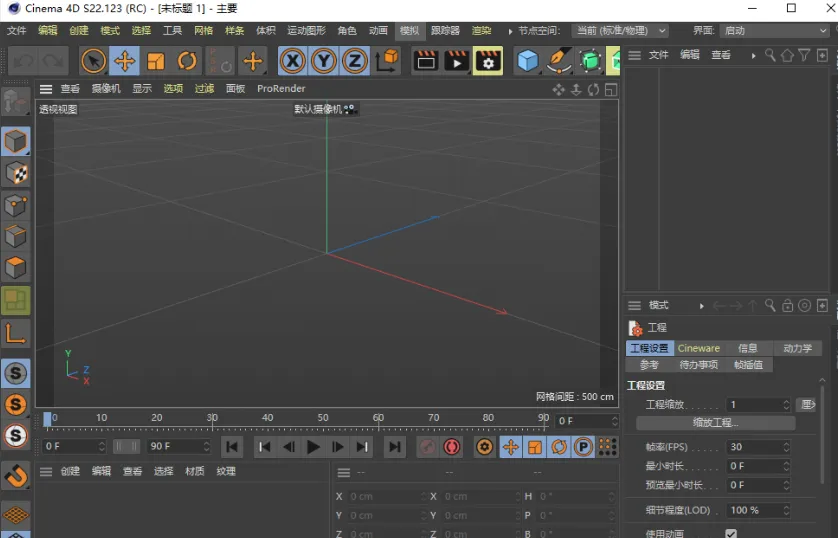Jump to end of the timeline

tap(395, 447)
